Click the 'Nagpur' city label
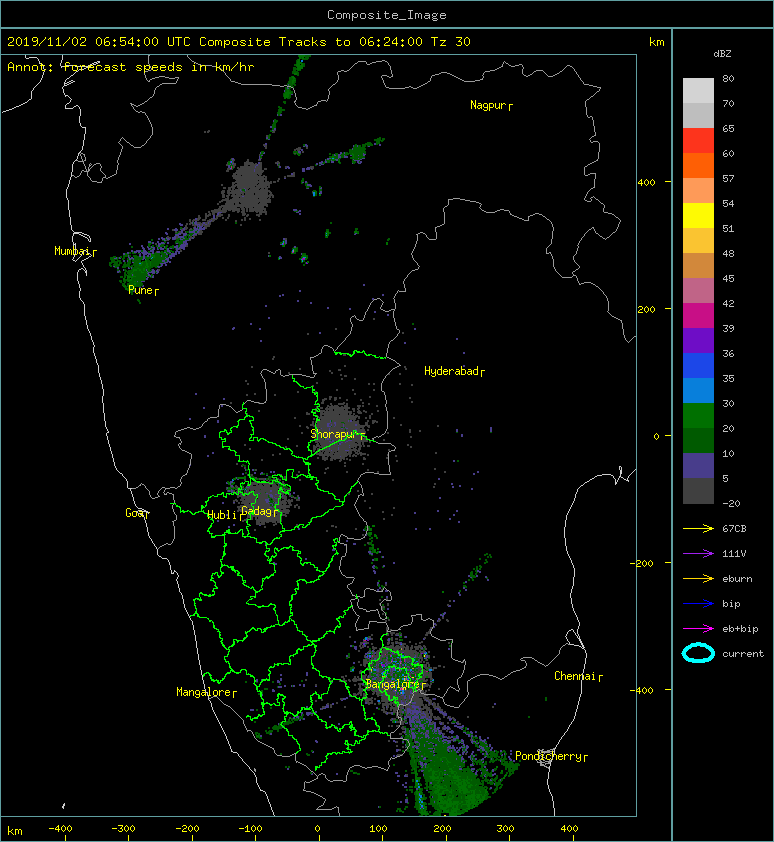 490,105
